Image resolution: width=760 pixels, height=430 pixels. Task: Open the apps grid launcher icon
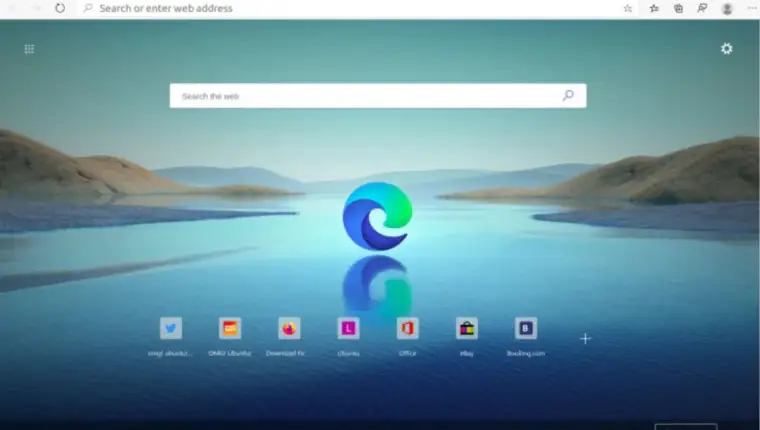(29, 49)
